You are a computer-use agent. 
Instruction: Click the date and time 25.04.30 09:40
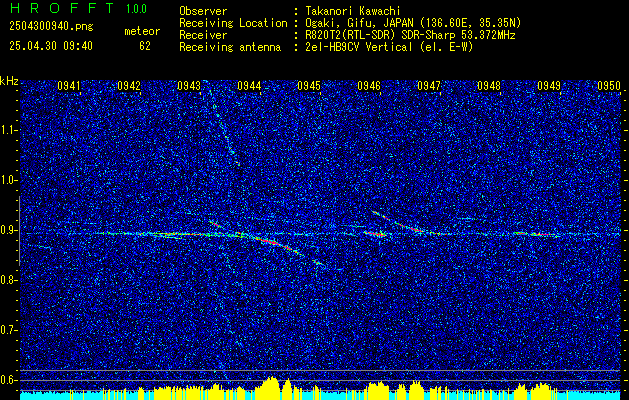51,46
